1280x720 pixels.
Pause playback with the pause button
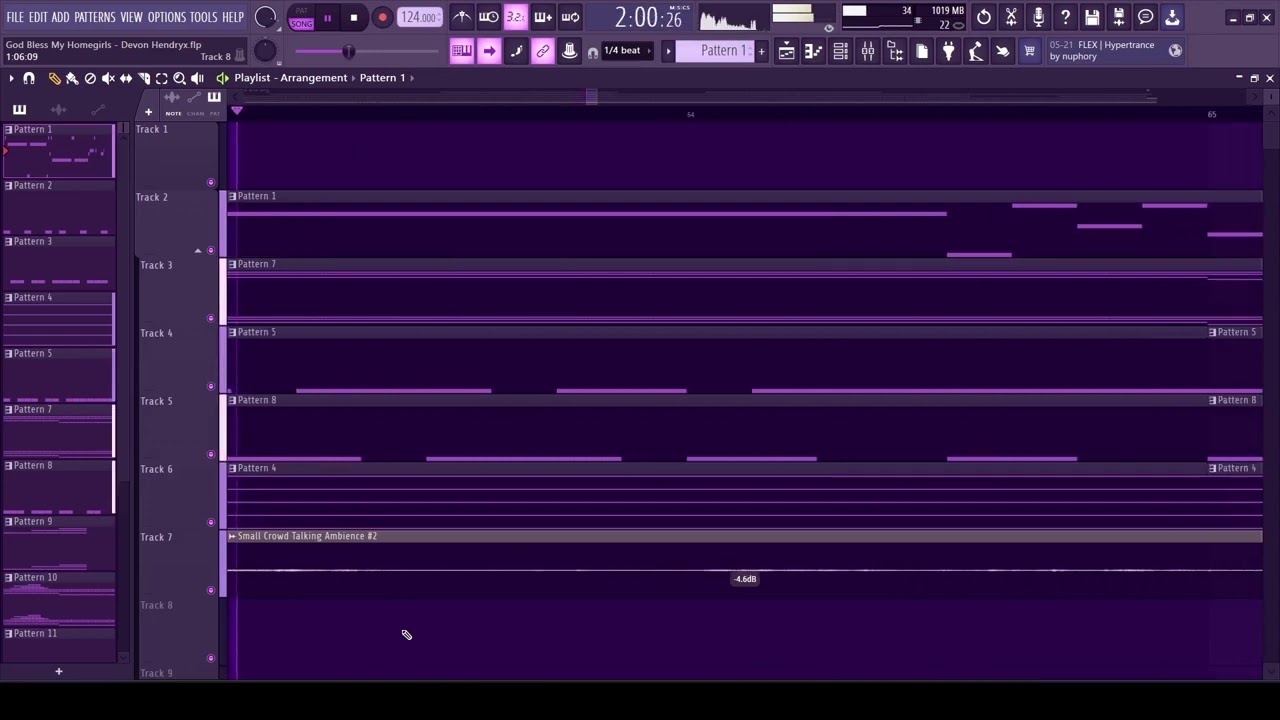click(327, 18)
